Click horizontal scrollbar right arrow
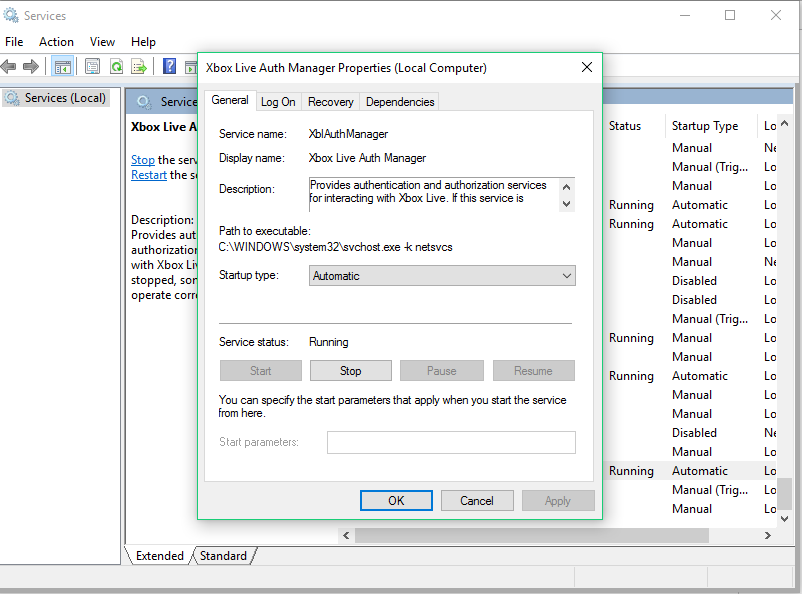The width and height of the screenshot is (802, 594). (x=767, y=536)
